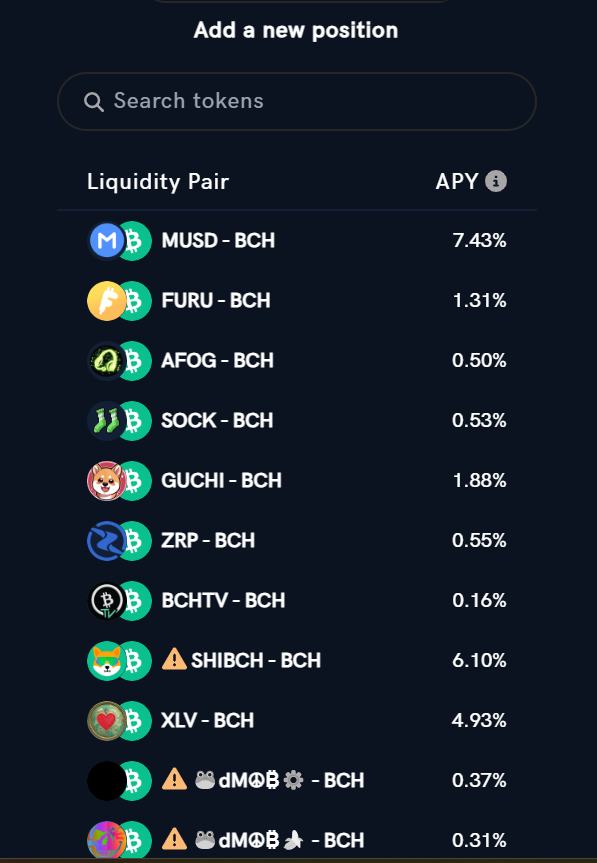Open the GUCHI - BCH liquidity pair
597x863 pixels.
coord(297,480)
